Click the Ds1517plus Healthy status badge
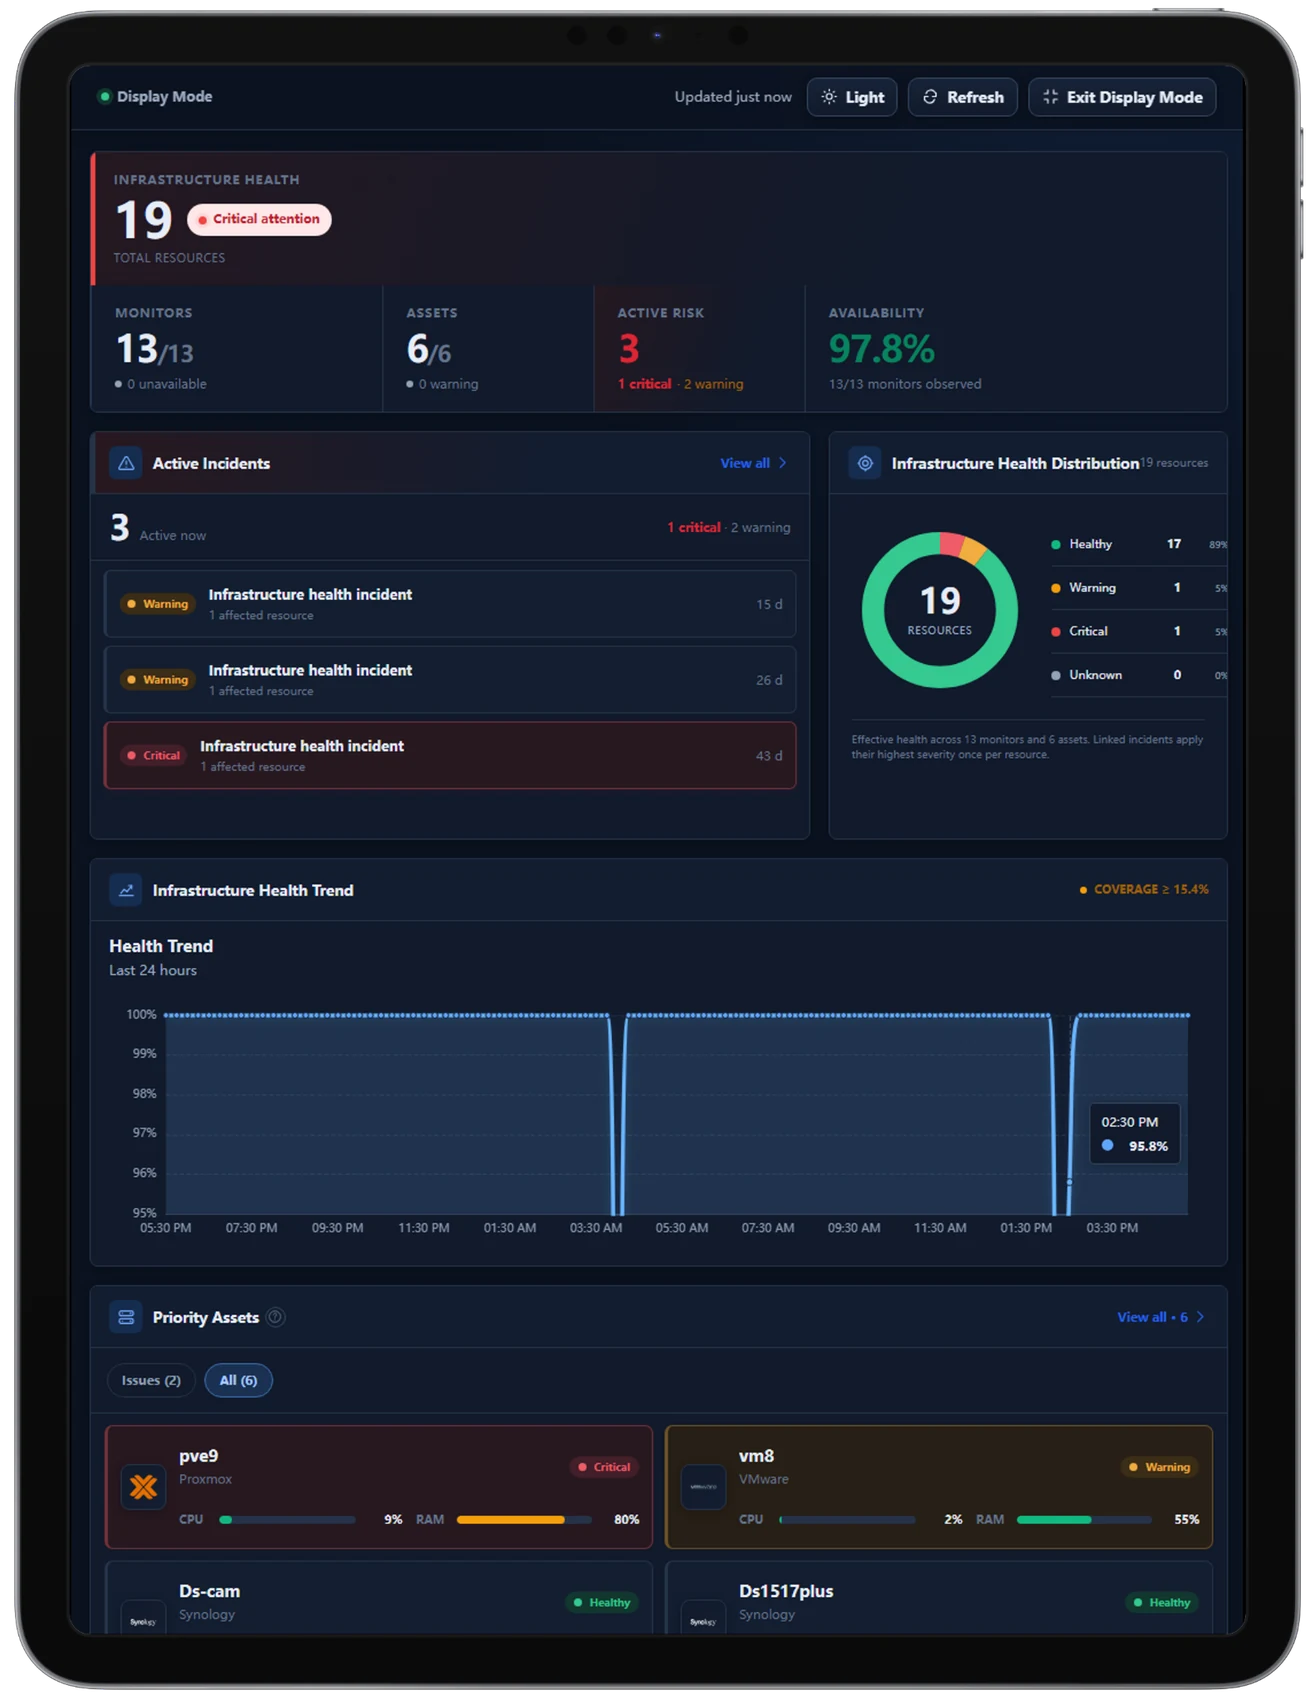Screen dimensions: 1315x1700 click(1161, 1602)
